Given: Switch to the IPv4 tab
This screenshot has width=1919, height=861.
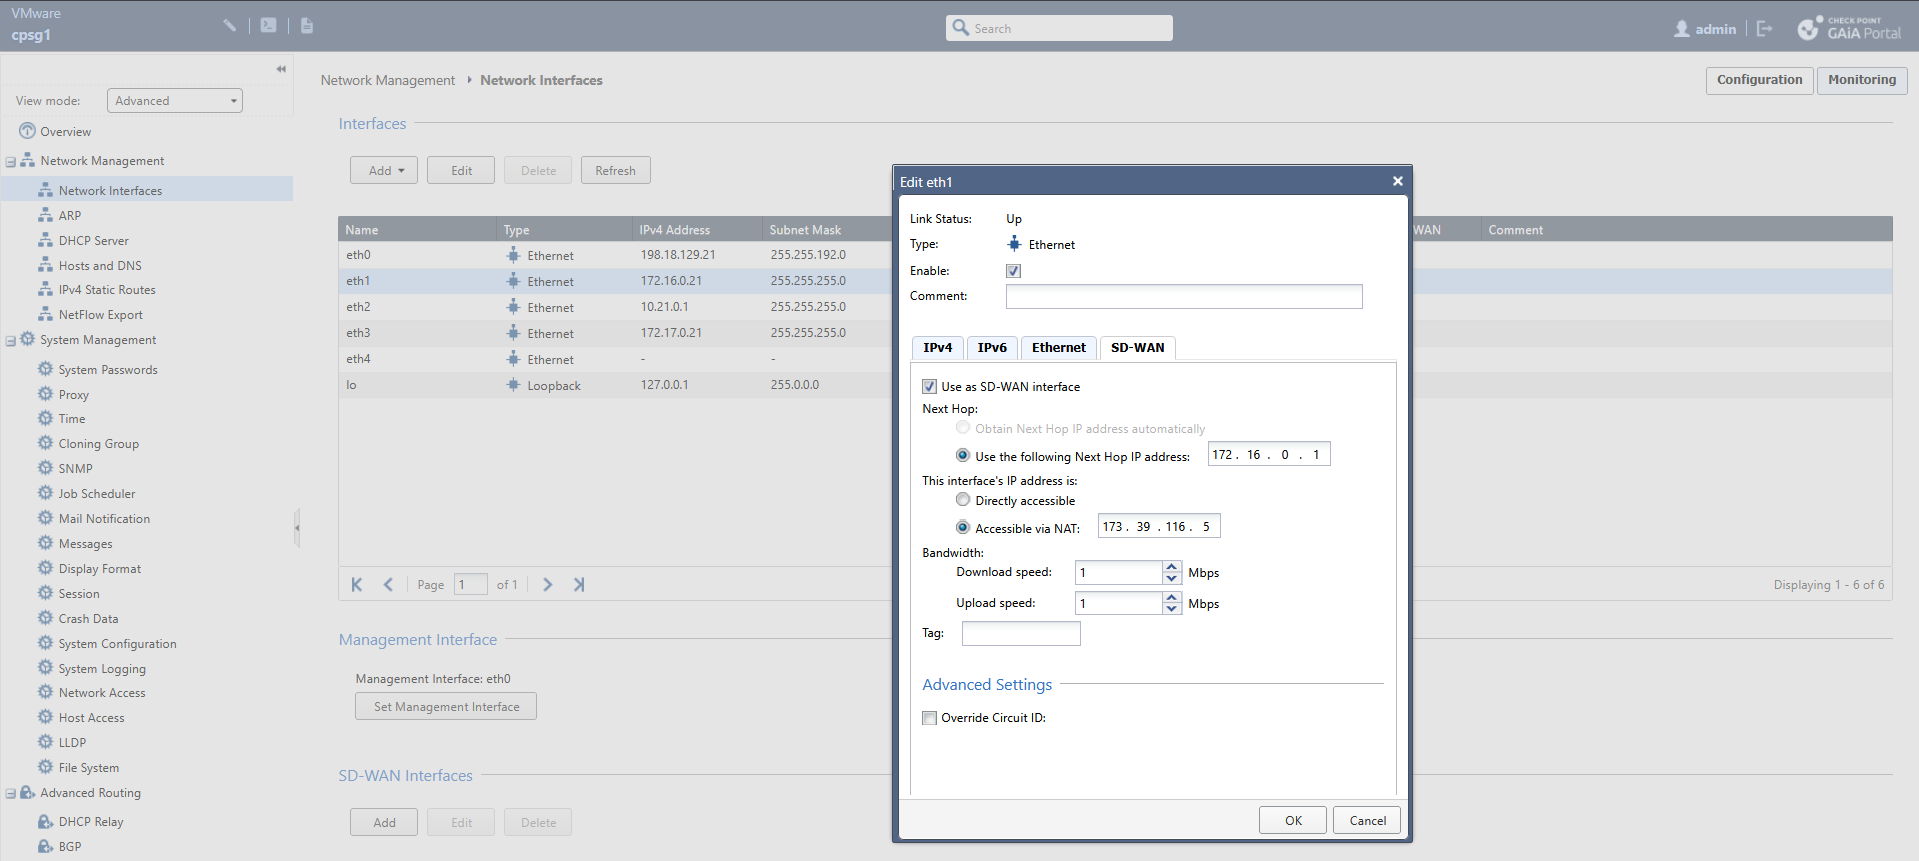Looking at the screenshot, I should point(937,348).
